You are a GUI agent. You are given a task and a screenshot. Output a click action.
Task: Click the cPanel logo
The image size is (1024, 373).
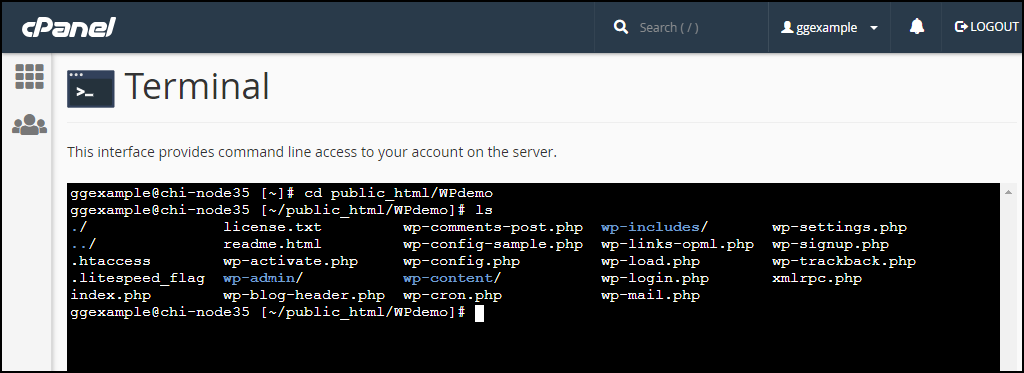pyautogui.click(x=69, y=27)
